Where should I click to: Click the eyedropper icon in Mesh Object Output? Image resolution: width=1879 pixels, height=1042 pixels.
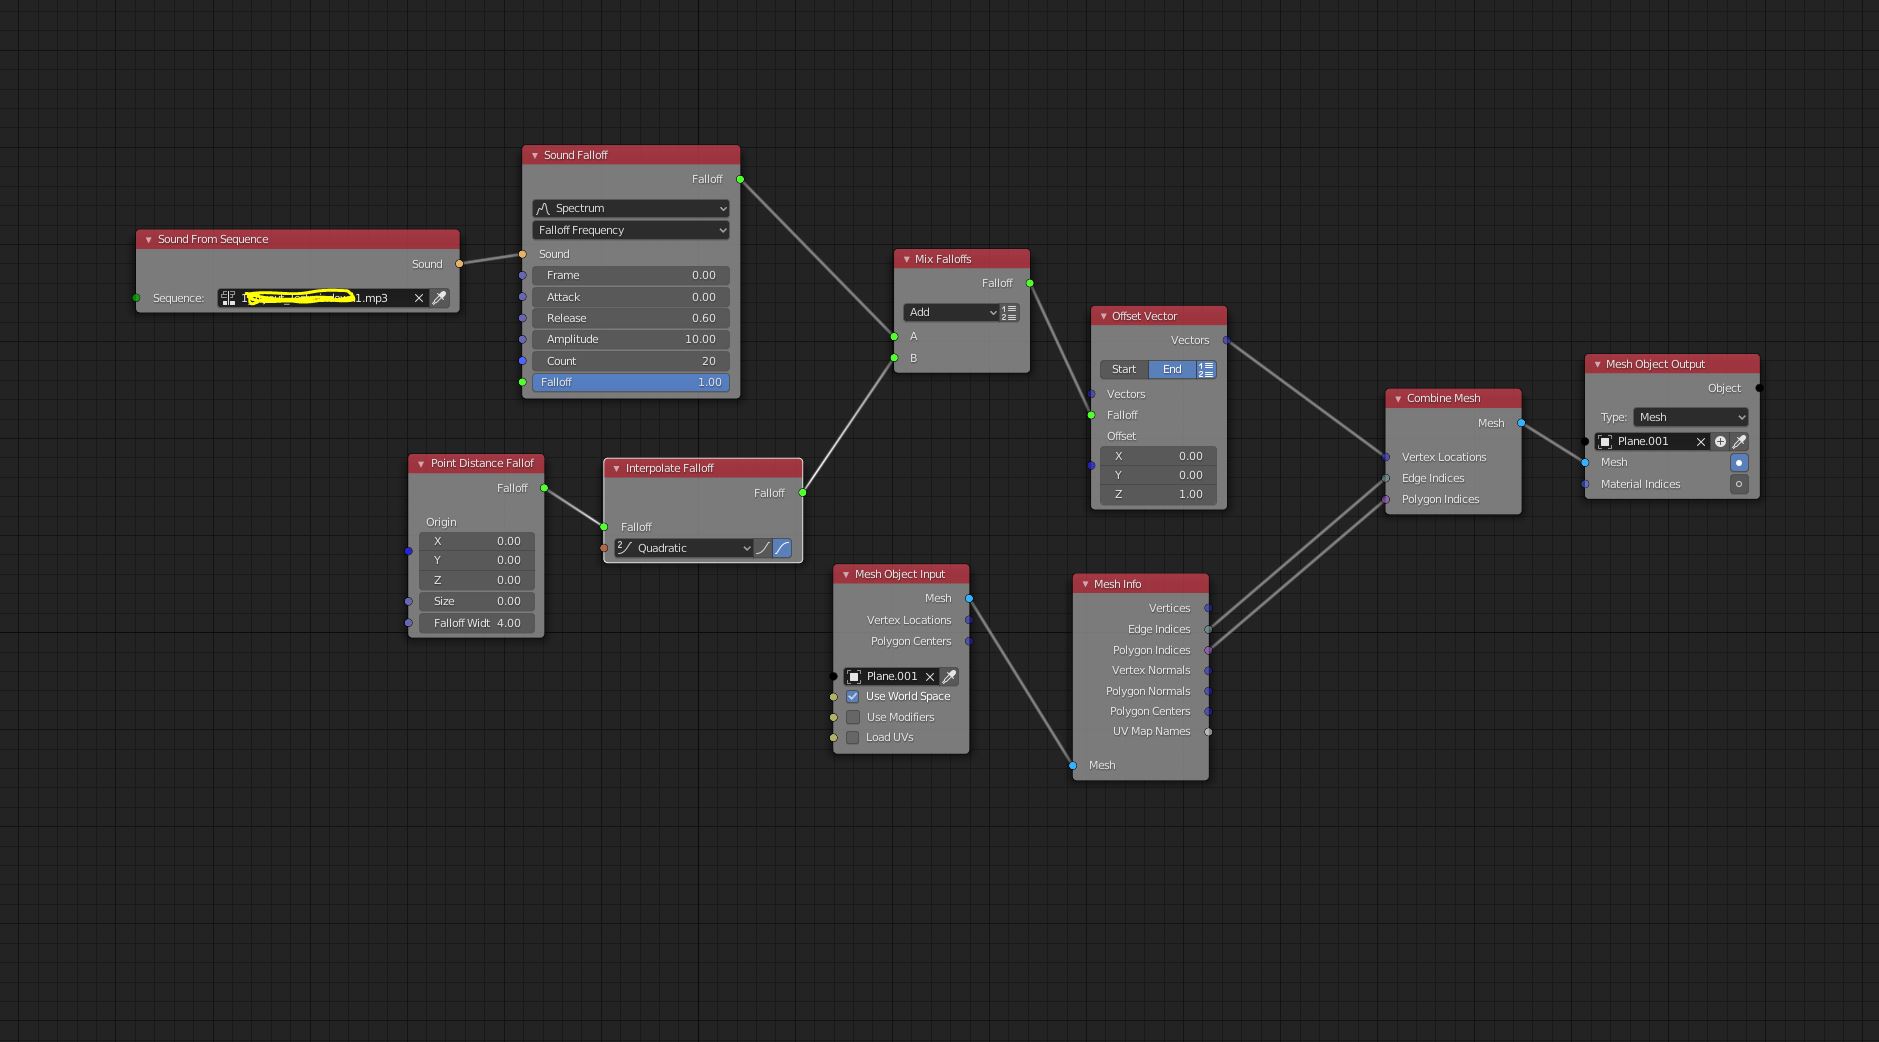click(x=1741, y=441)
